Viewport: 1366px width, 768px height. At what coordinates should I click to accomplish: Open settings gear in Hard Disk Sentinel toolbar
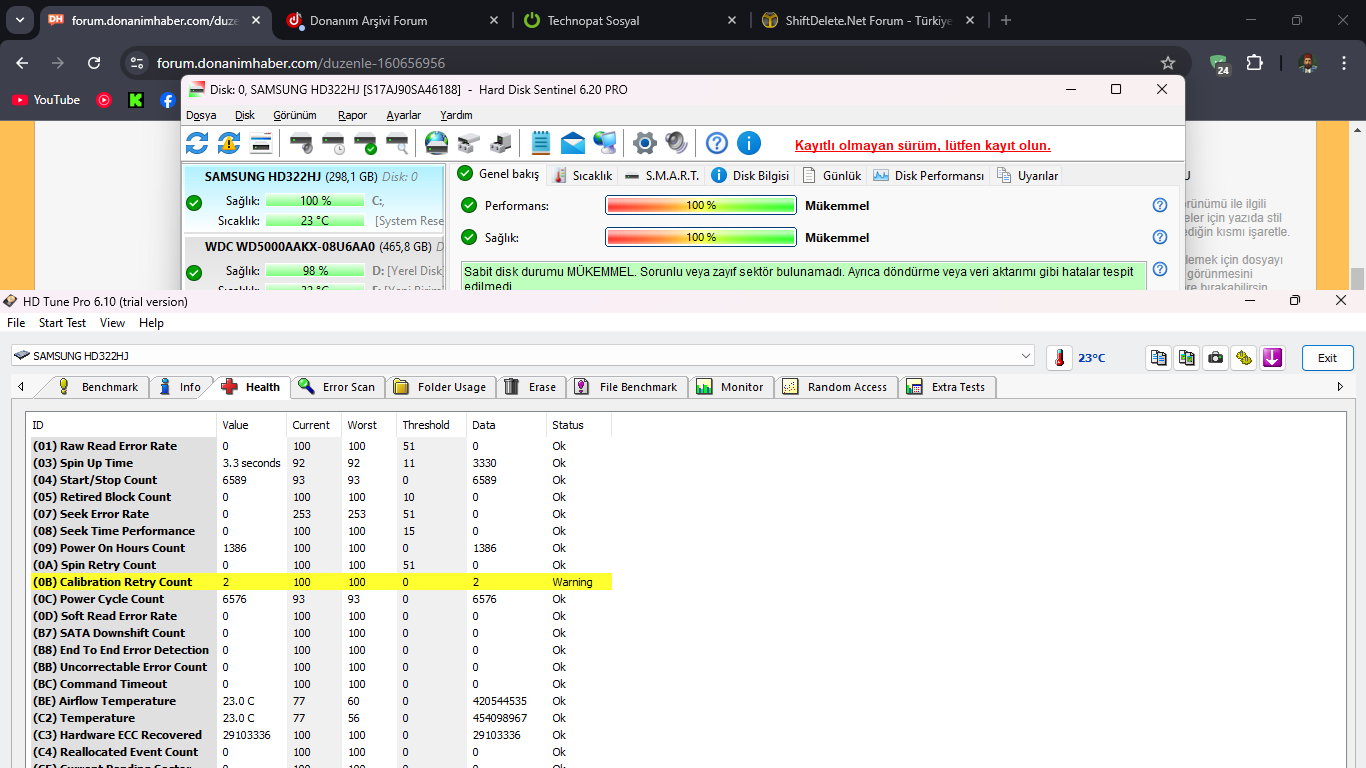point(645,143)
